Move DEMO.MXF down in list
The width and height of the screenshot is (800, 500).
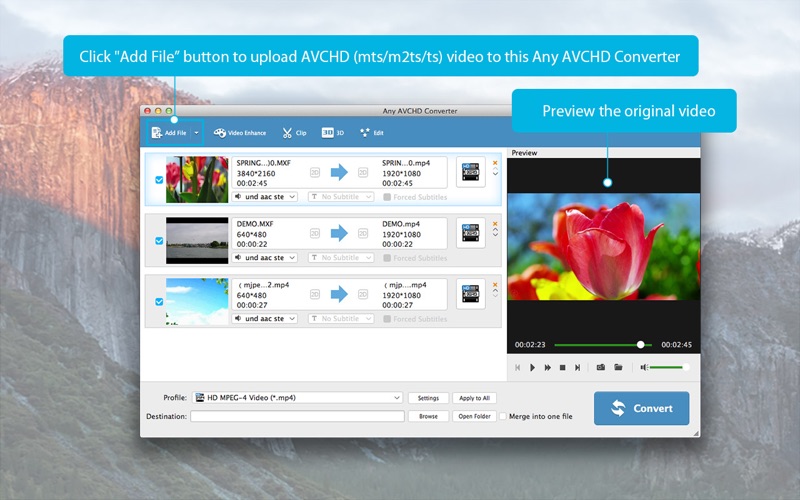495,235
